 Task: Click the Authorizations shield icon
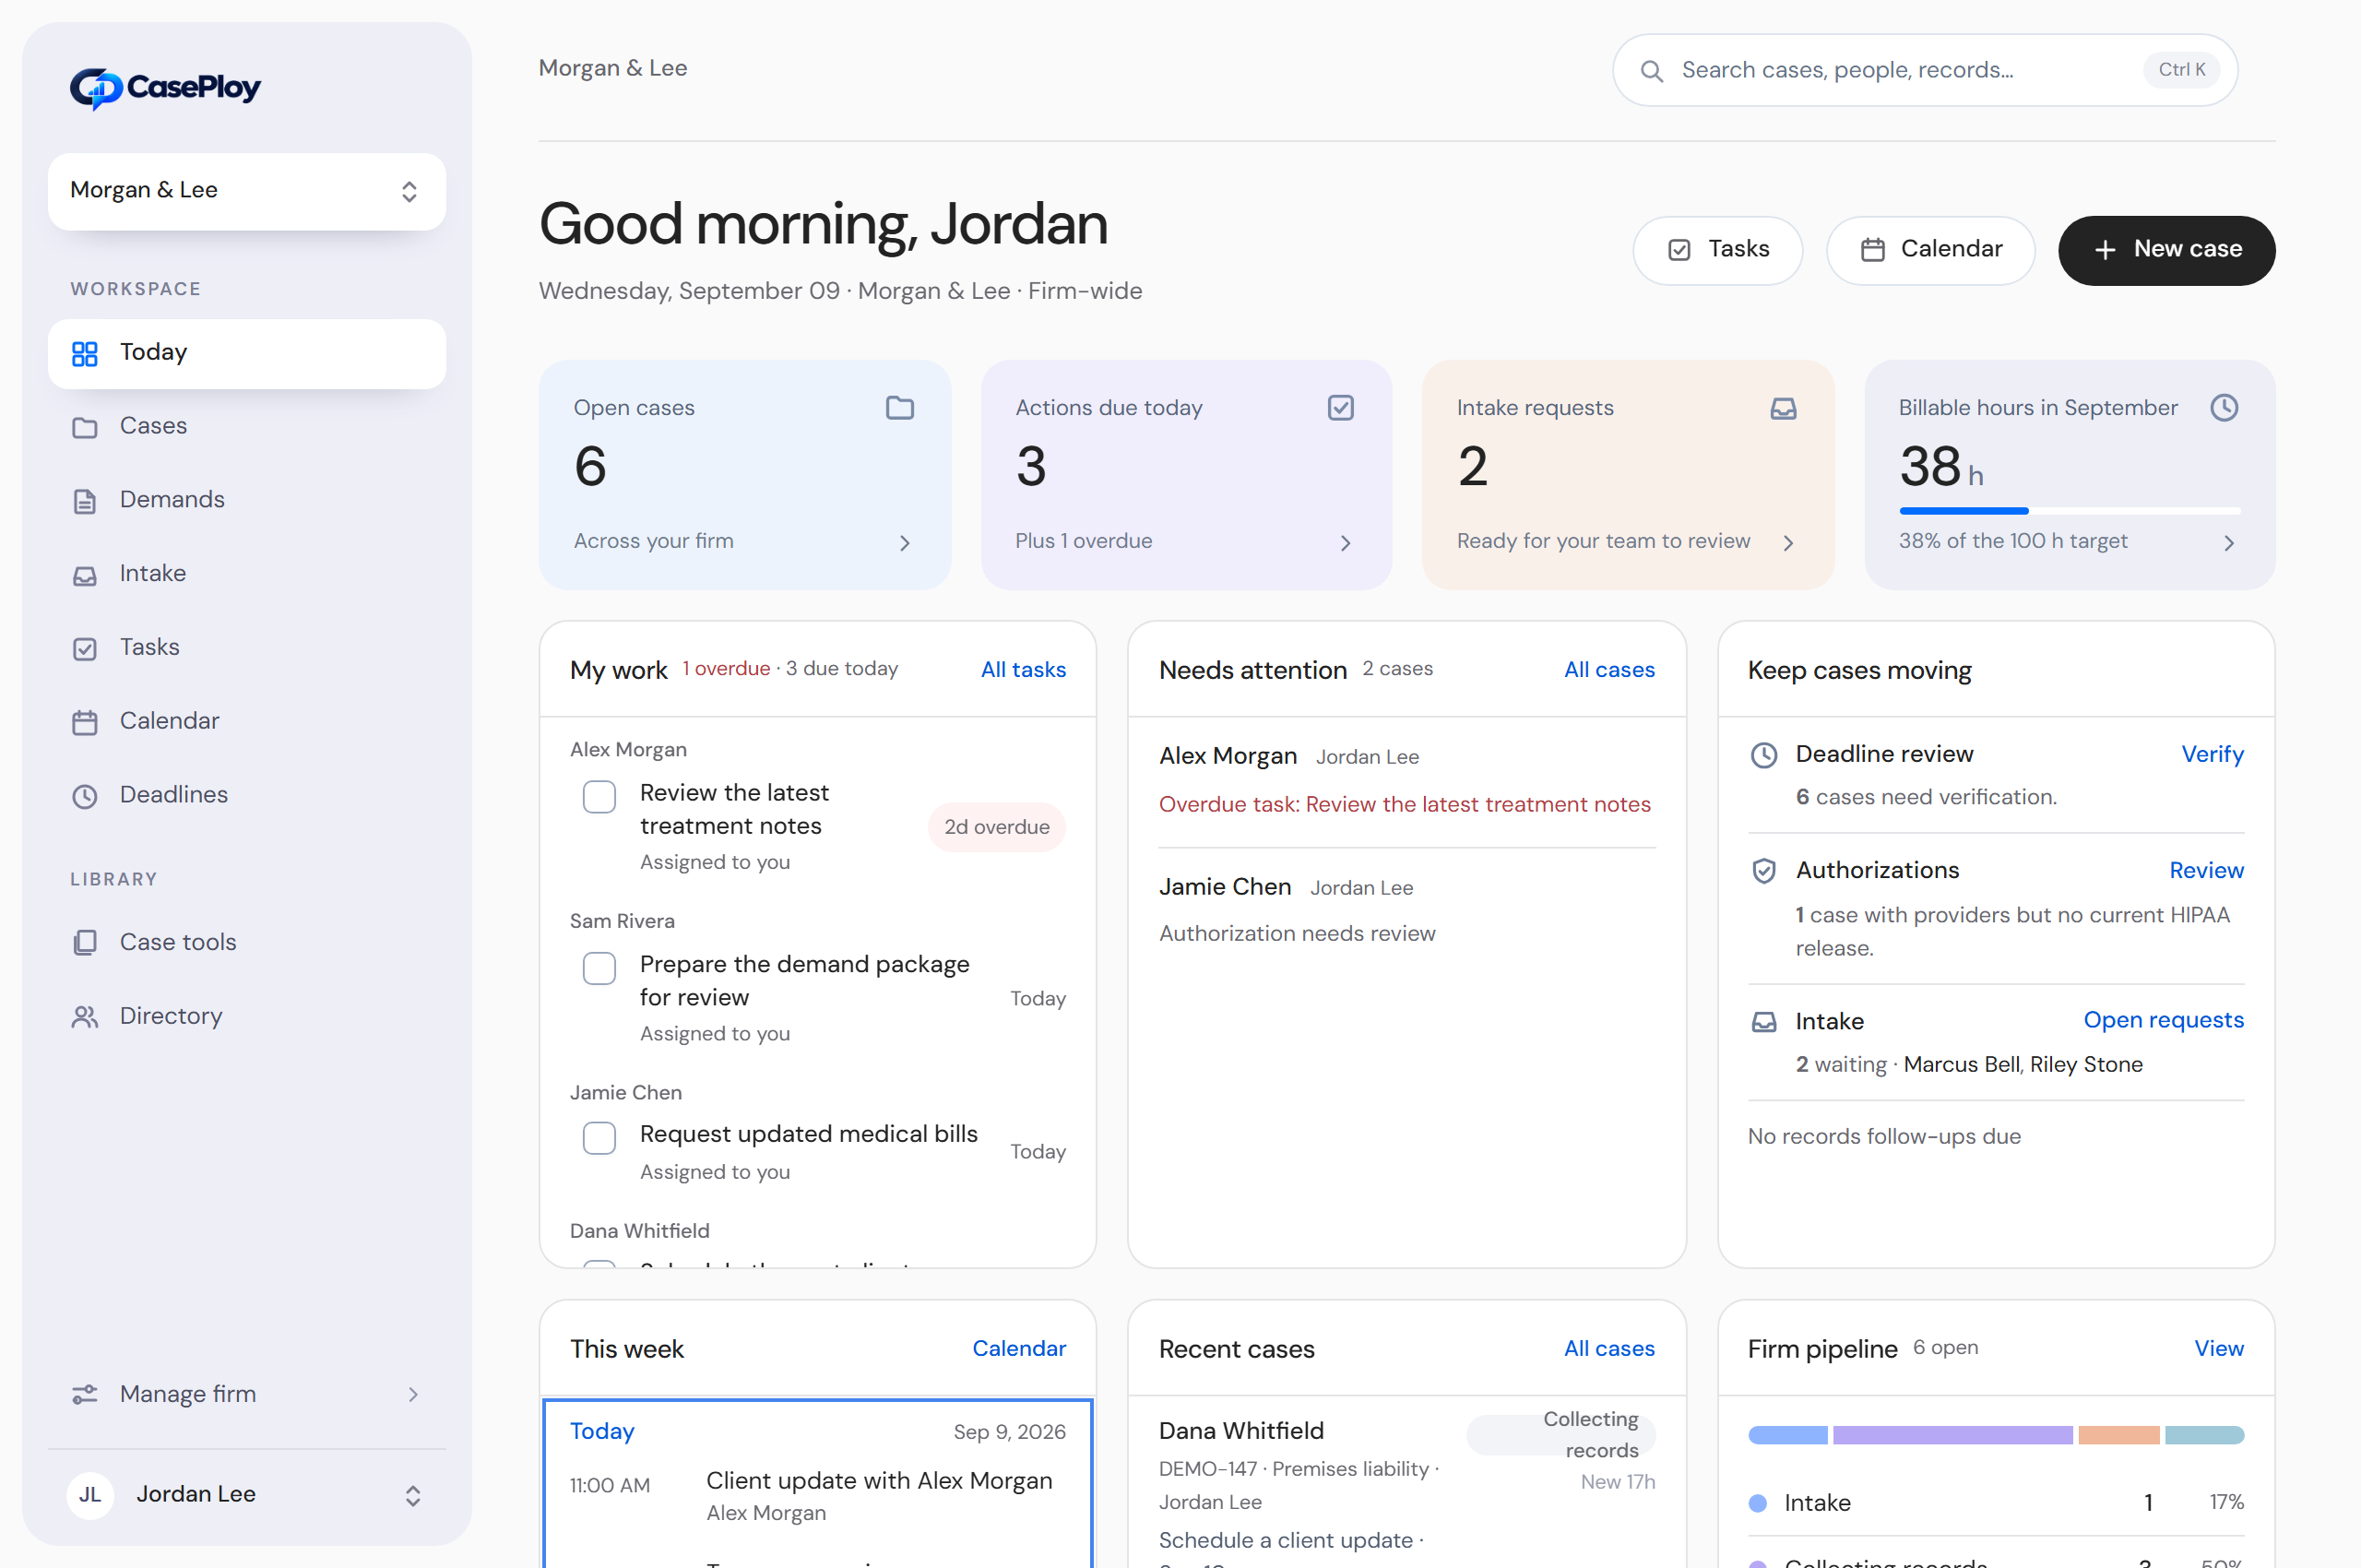pyautogui.click(x=1764, y=871)
